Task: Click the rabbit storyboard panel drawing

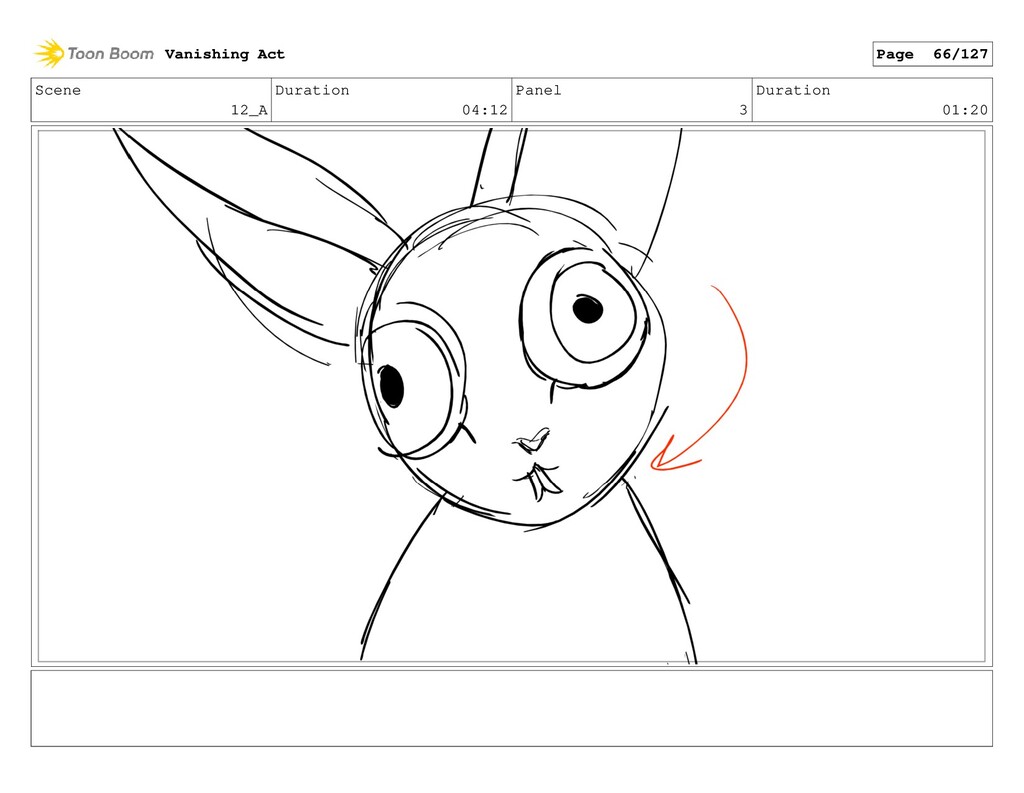Action: tap(511, 396)
